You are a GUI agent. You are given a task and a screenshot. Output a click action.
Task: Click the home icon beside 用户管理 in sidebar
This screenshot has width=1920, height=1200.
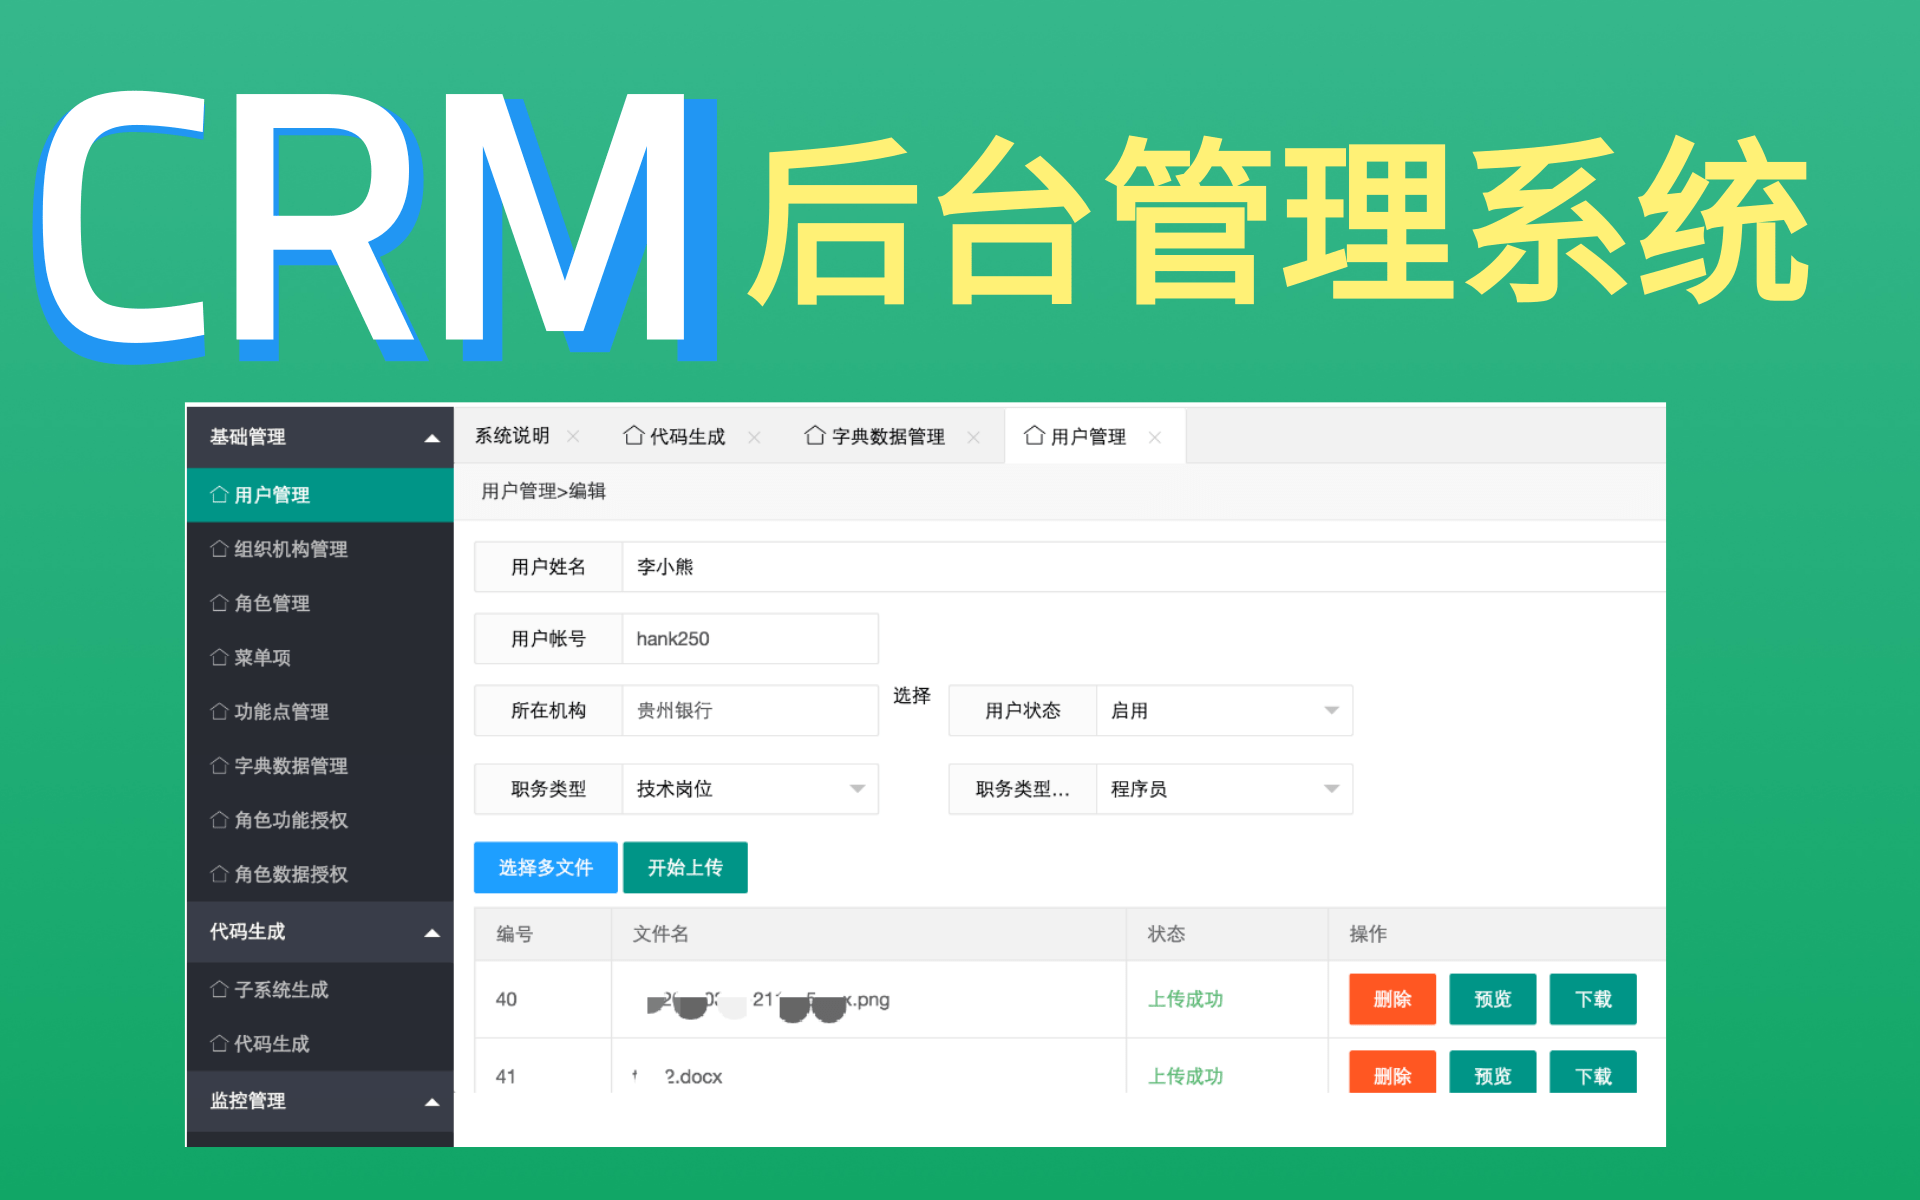coord(219,494)
